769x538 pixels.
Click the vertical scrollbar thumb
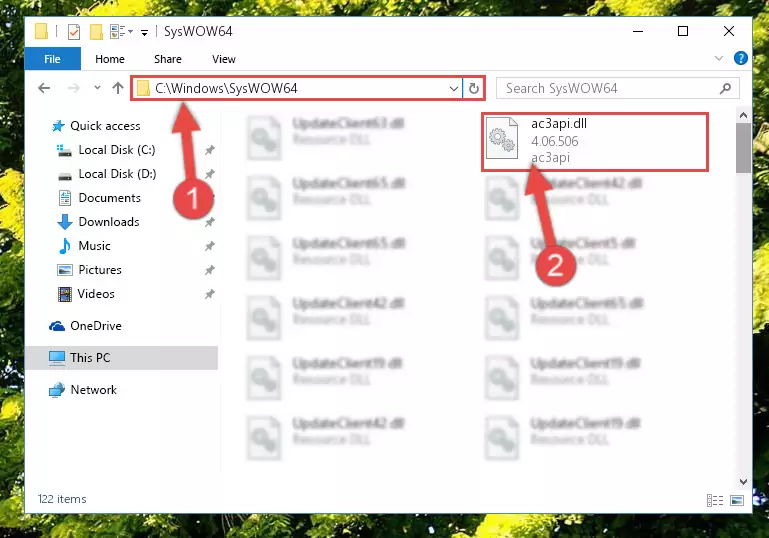click(x=743, y=148)
